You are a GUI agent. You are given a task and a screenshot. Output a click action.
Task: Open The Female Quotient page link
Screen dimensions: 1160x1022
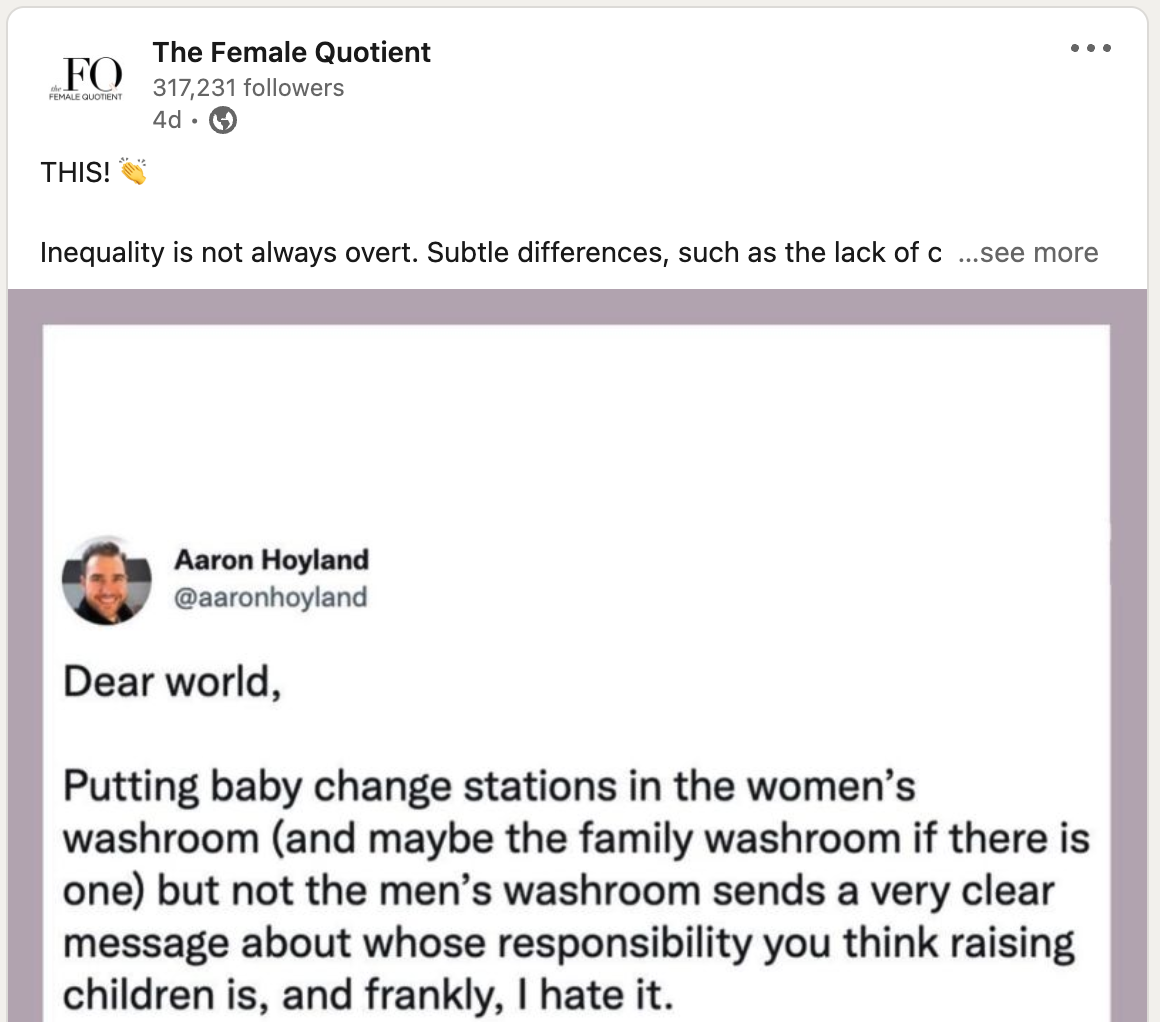(291, 52)
